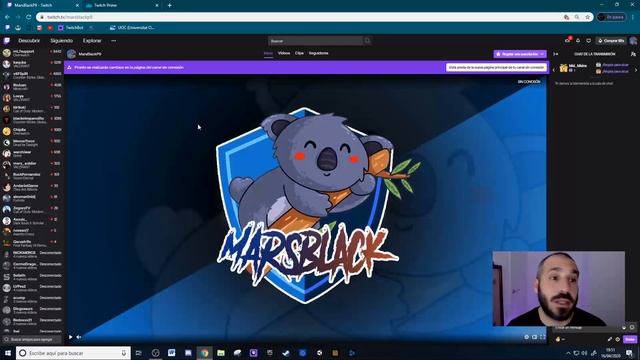Click the lower Regala para estar link
The width and height of the screenshot is (640, 360).
[616, 71]
